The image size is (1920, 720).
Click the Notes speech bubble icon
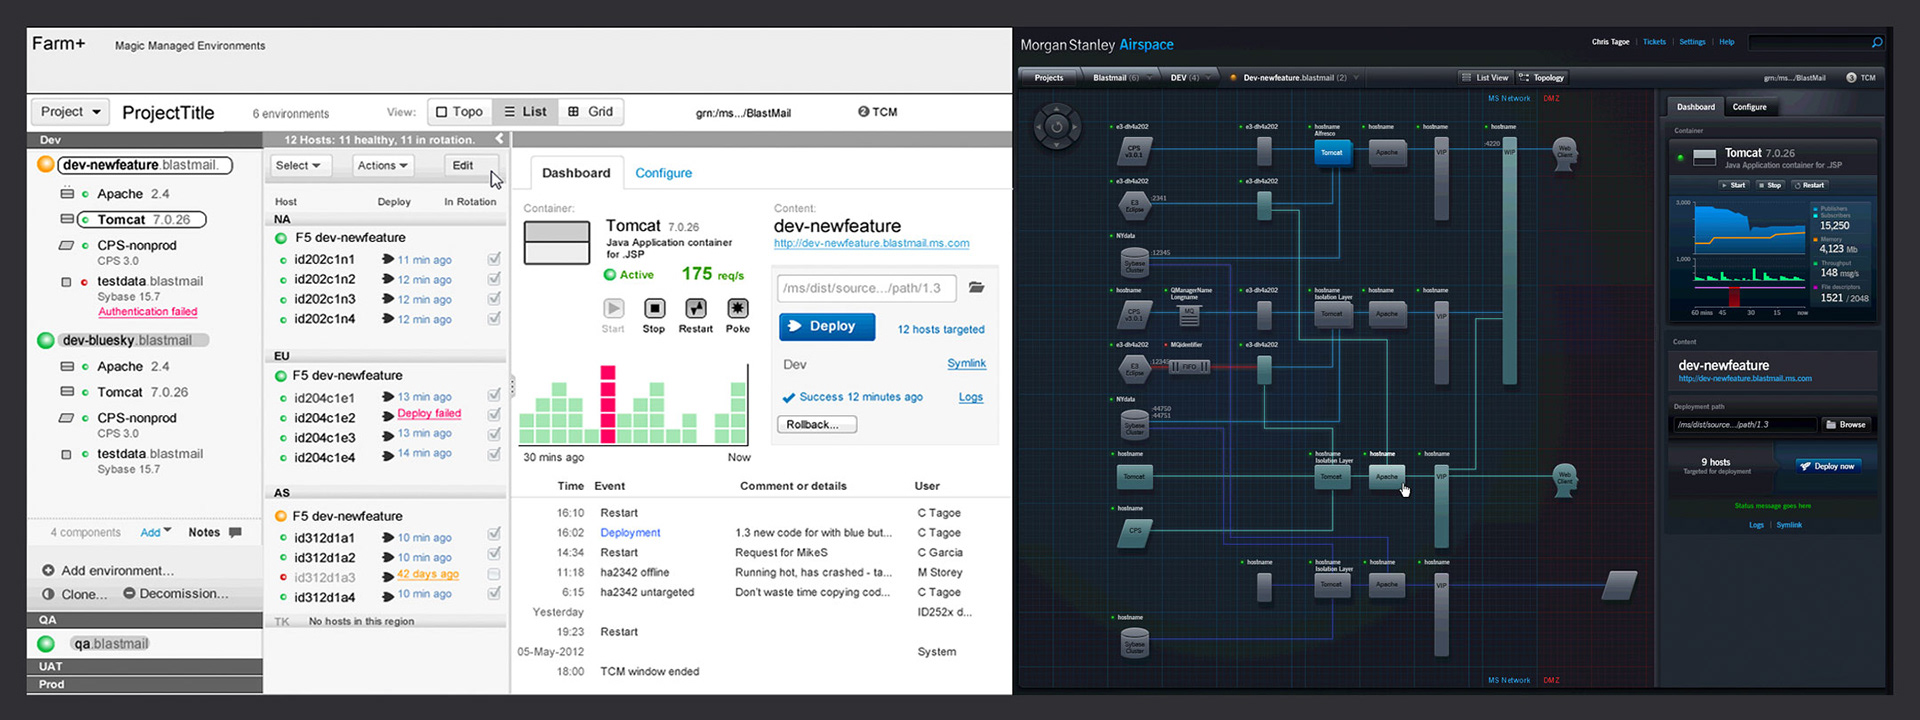click(x=235, y=532)
